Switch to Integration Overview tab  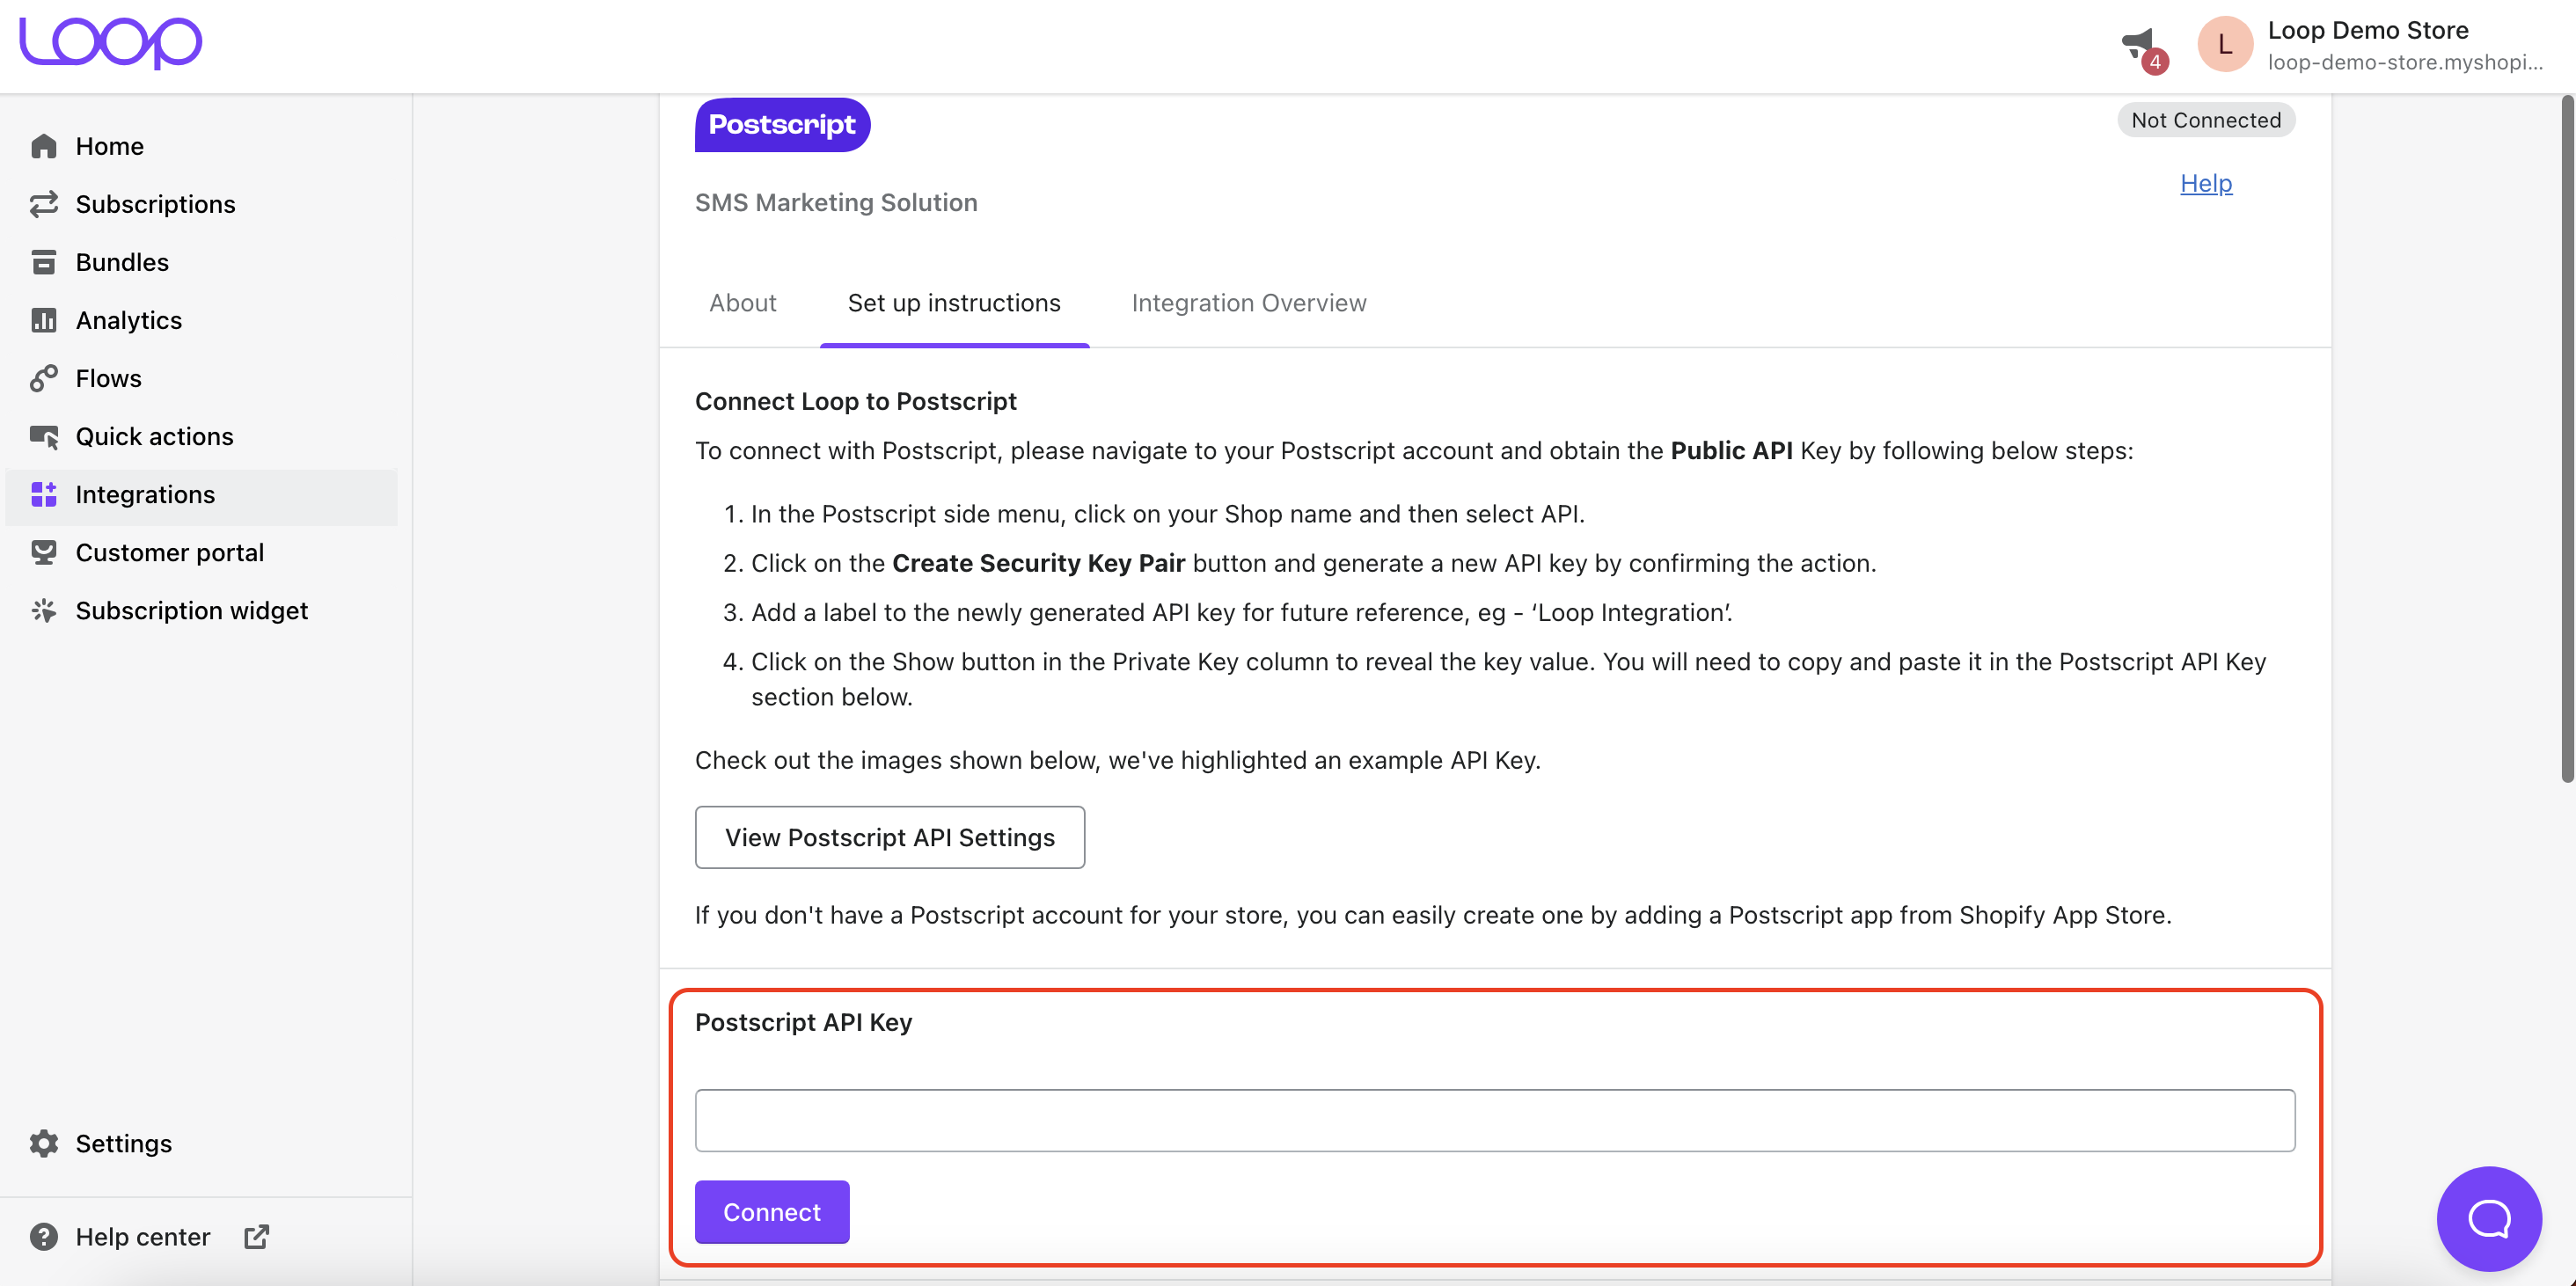point(1249,303)
